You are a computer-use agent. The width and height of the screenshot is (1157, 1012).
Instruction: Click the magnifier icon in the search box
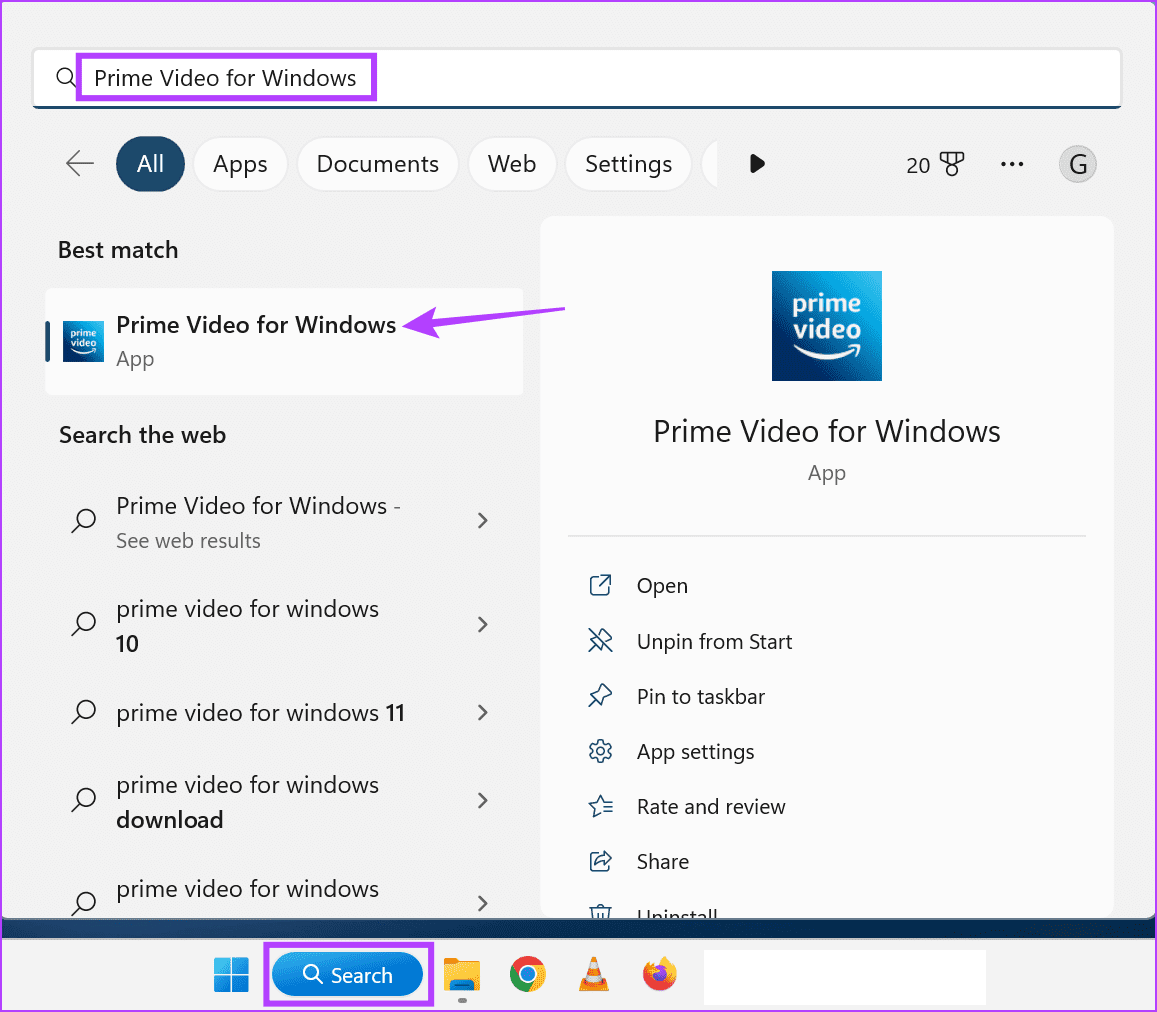pyautogui.click(x=66, y=78)
